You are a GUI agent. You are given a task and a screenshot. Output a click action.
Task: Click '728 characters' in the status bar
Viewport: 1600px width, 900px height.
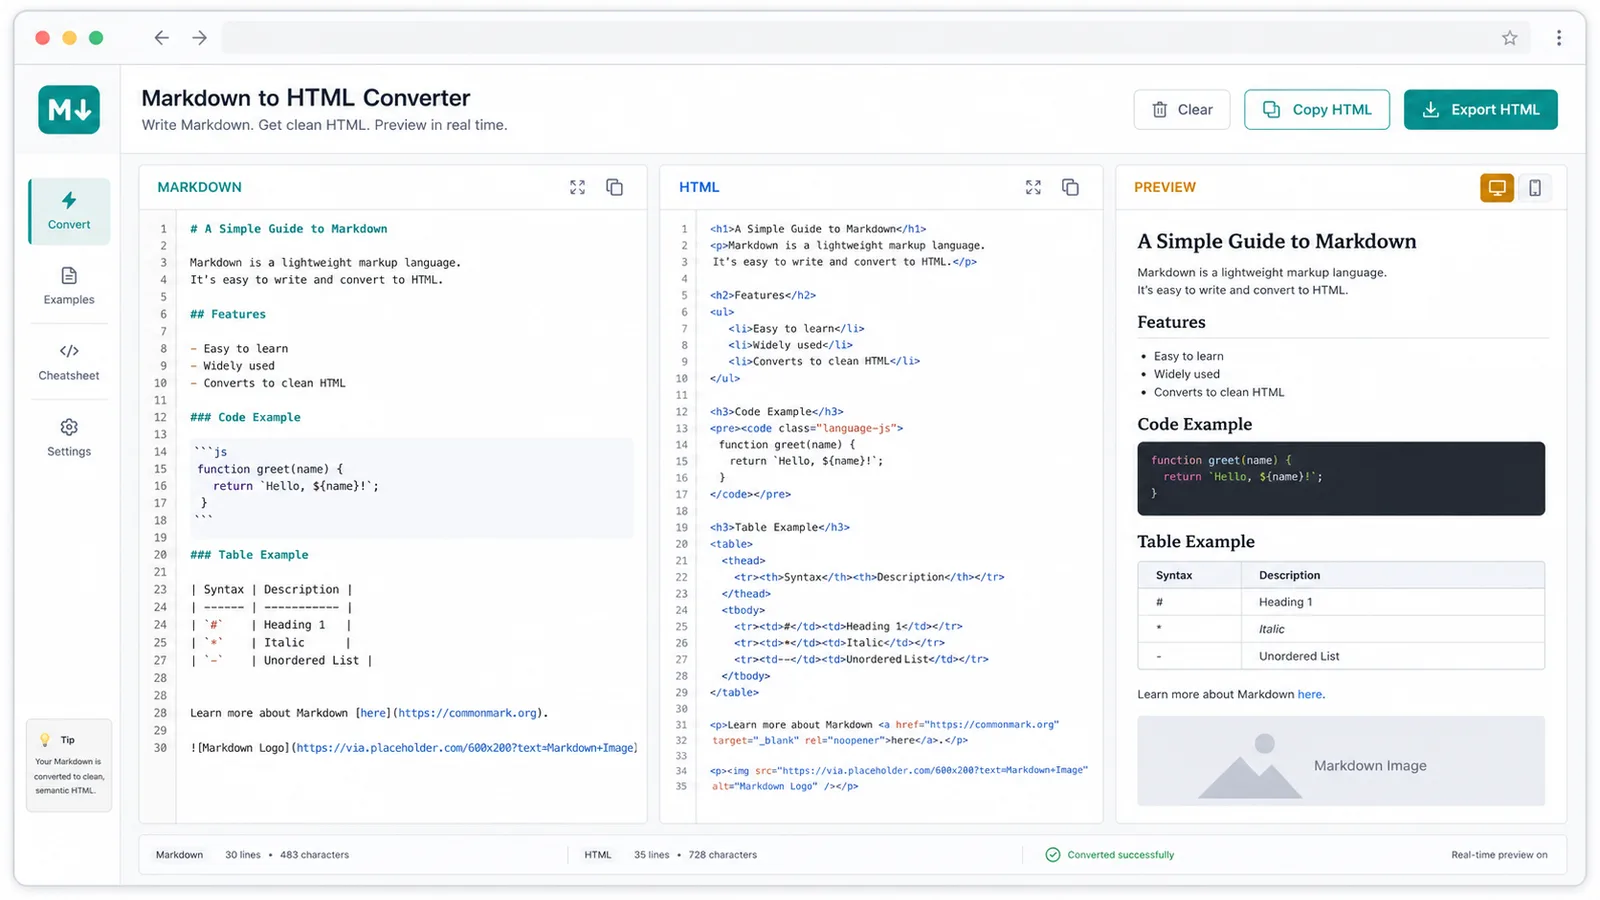click(x=722, y=855)
